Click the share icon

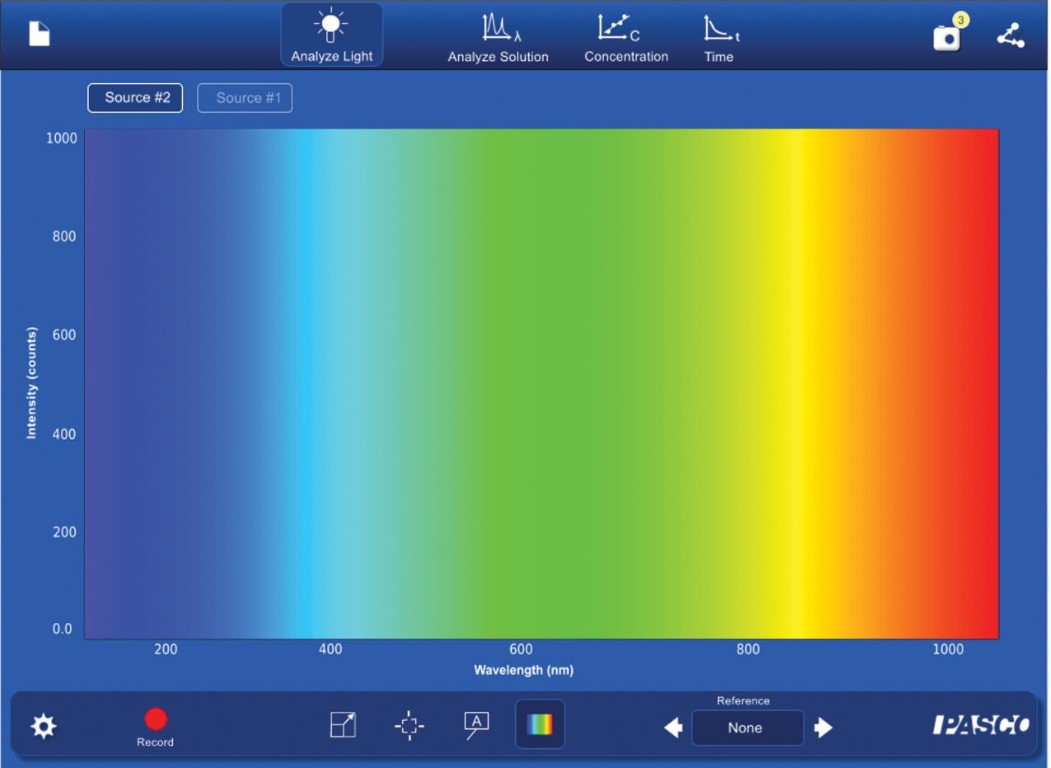coord(1011,36)
